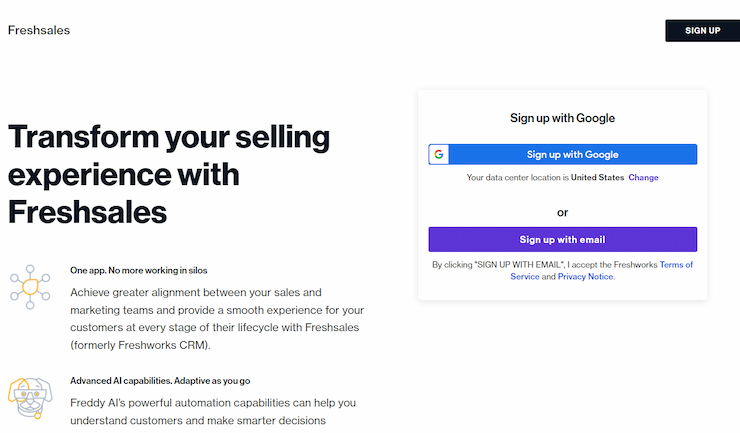Click the 'Transform your selling experience' headline
Image resolution: width=740 pixels, height=433 pixels.
(x=170, y=174)
